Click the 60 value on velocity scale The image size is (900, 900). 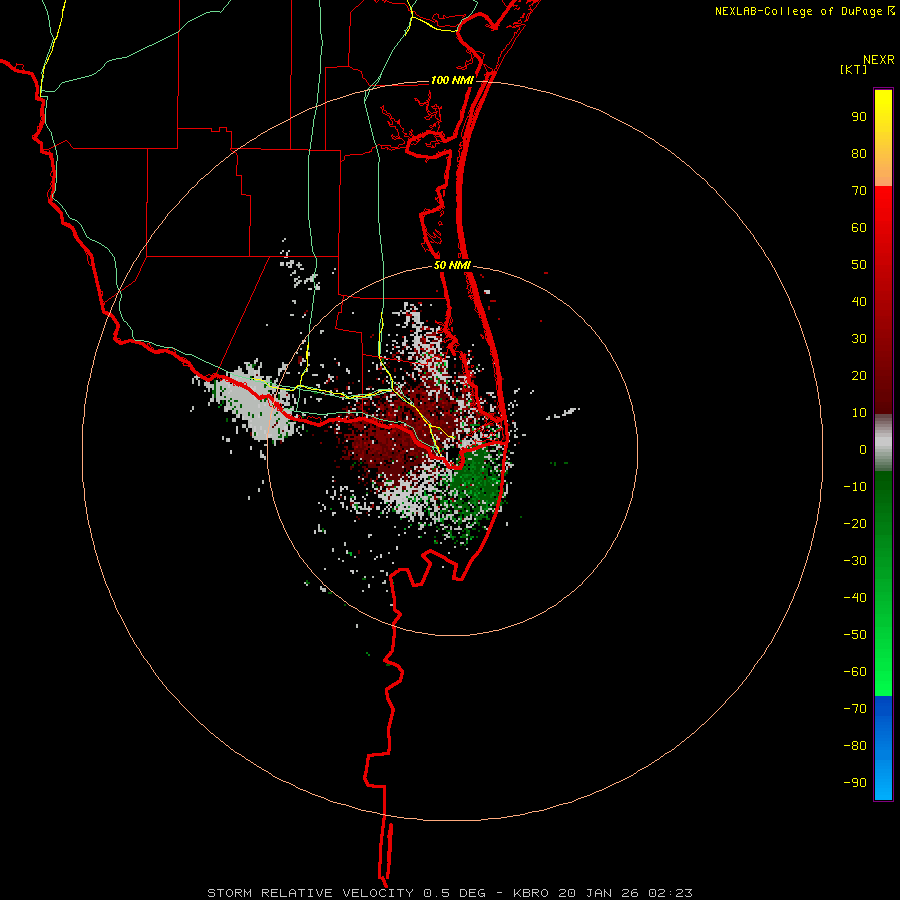pyautogui.click(x=859, y=227)
